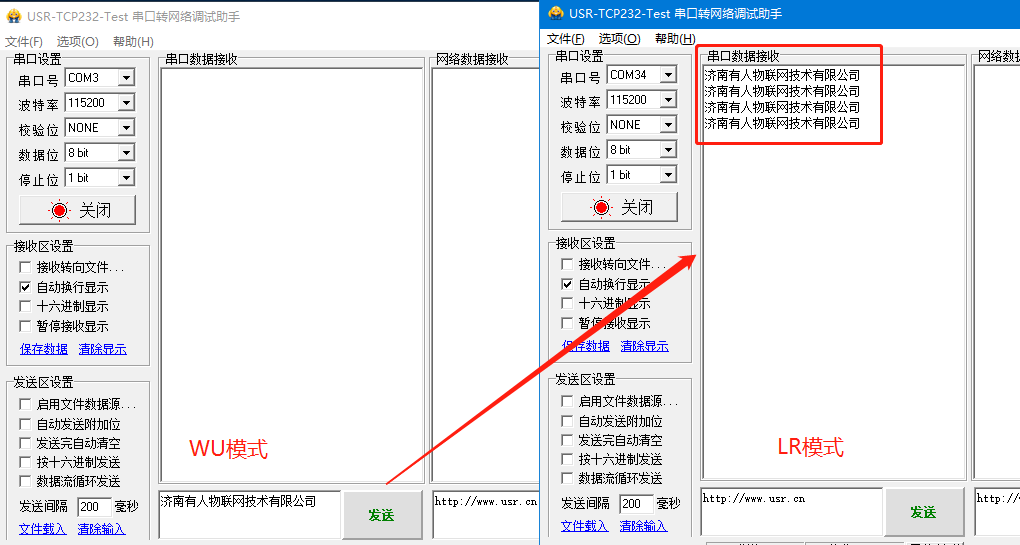
Task: Click the app icon in the right window title bar
Action: (555, 13)
